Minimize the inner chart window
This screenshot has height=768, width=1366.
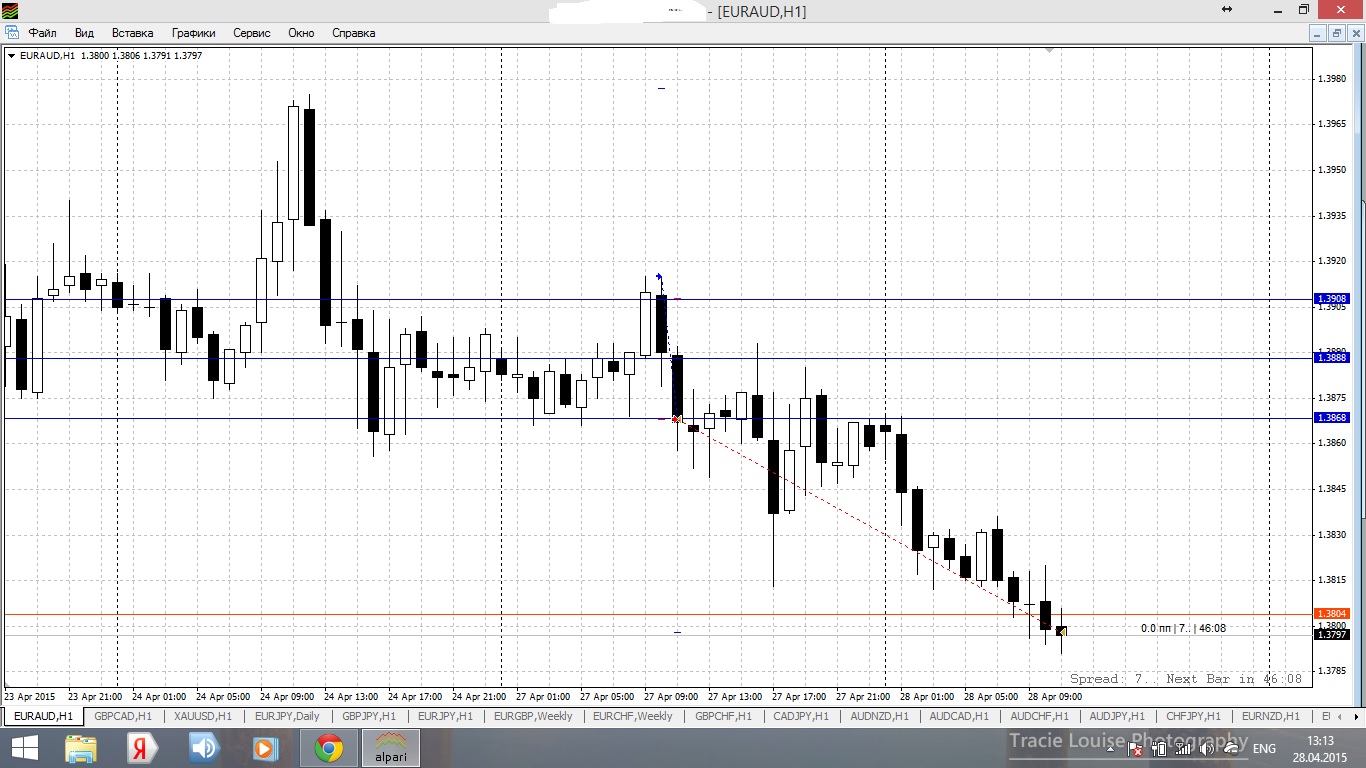pos(1317,33)
